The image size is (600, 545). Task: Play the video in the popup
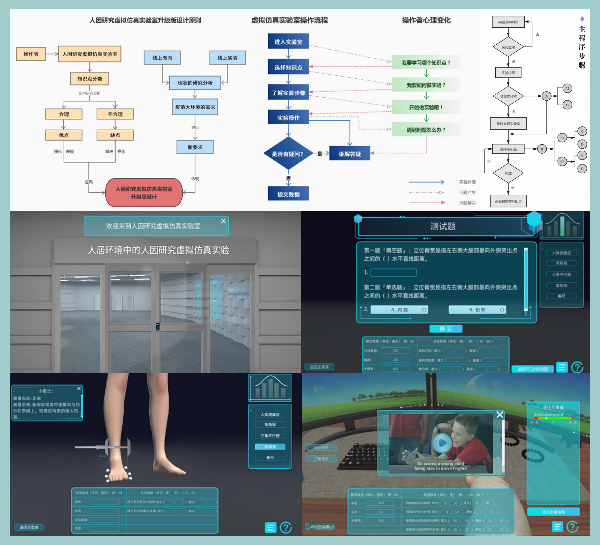click(x=442, y=441)
